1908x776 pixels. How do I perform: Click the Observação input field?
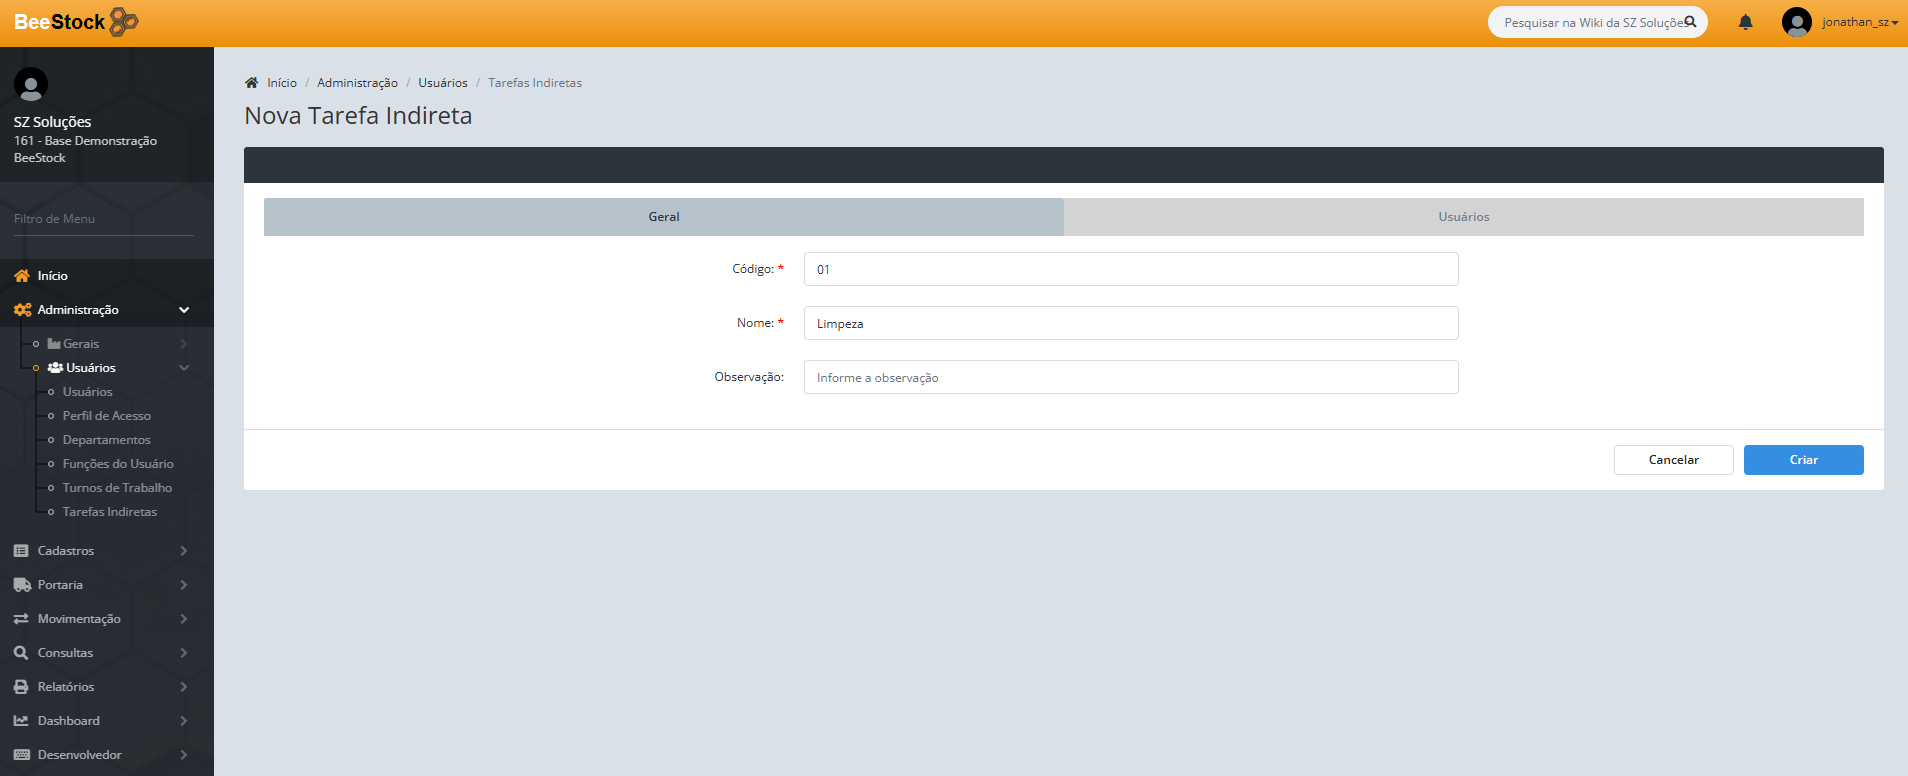coord(1130,377)
